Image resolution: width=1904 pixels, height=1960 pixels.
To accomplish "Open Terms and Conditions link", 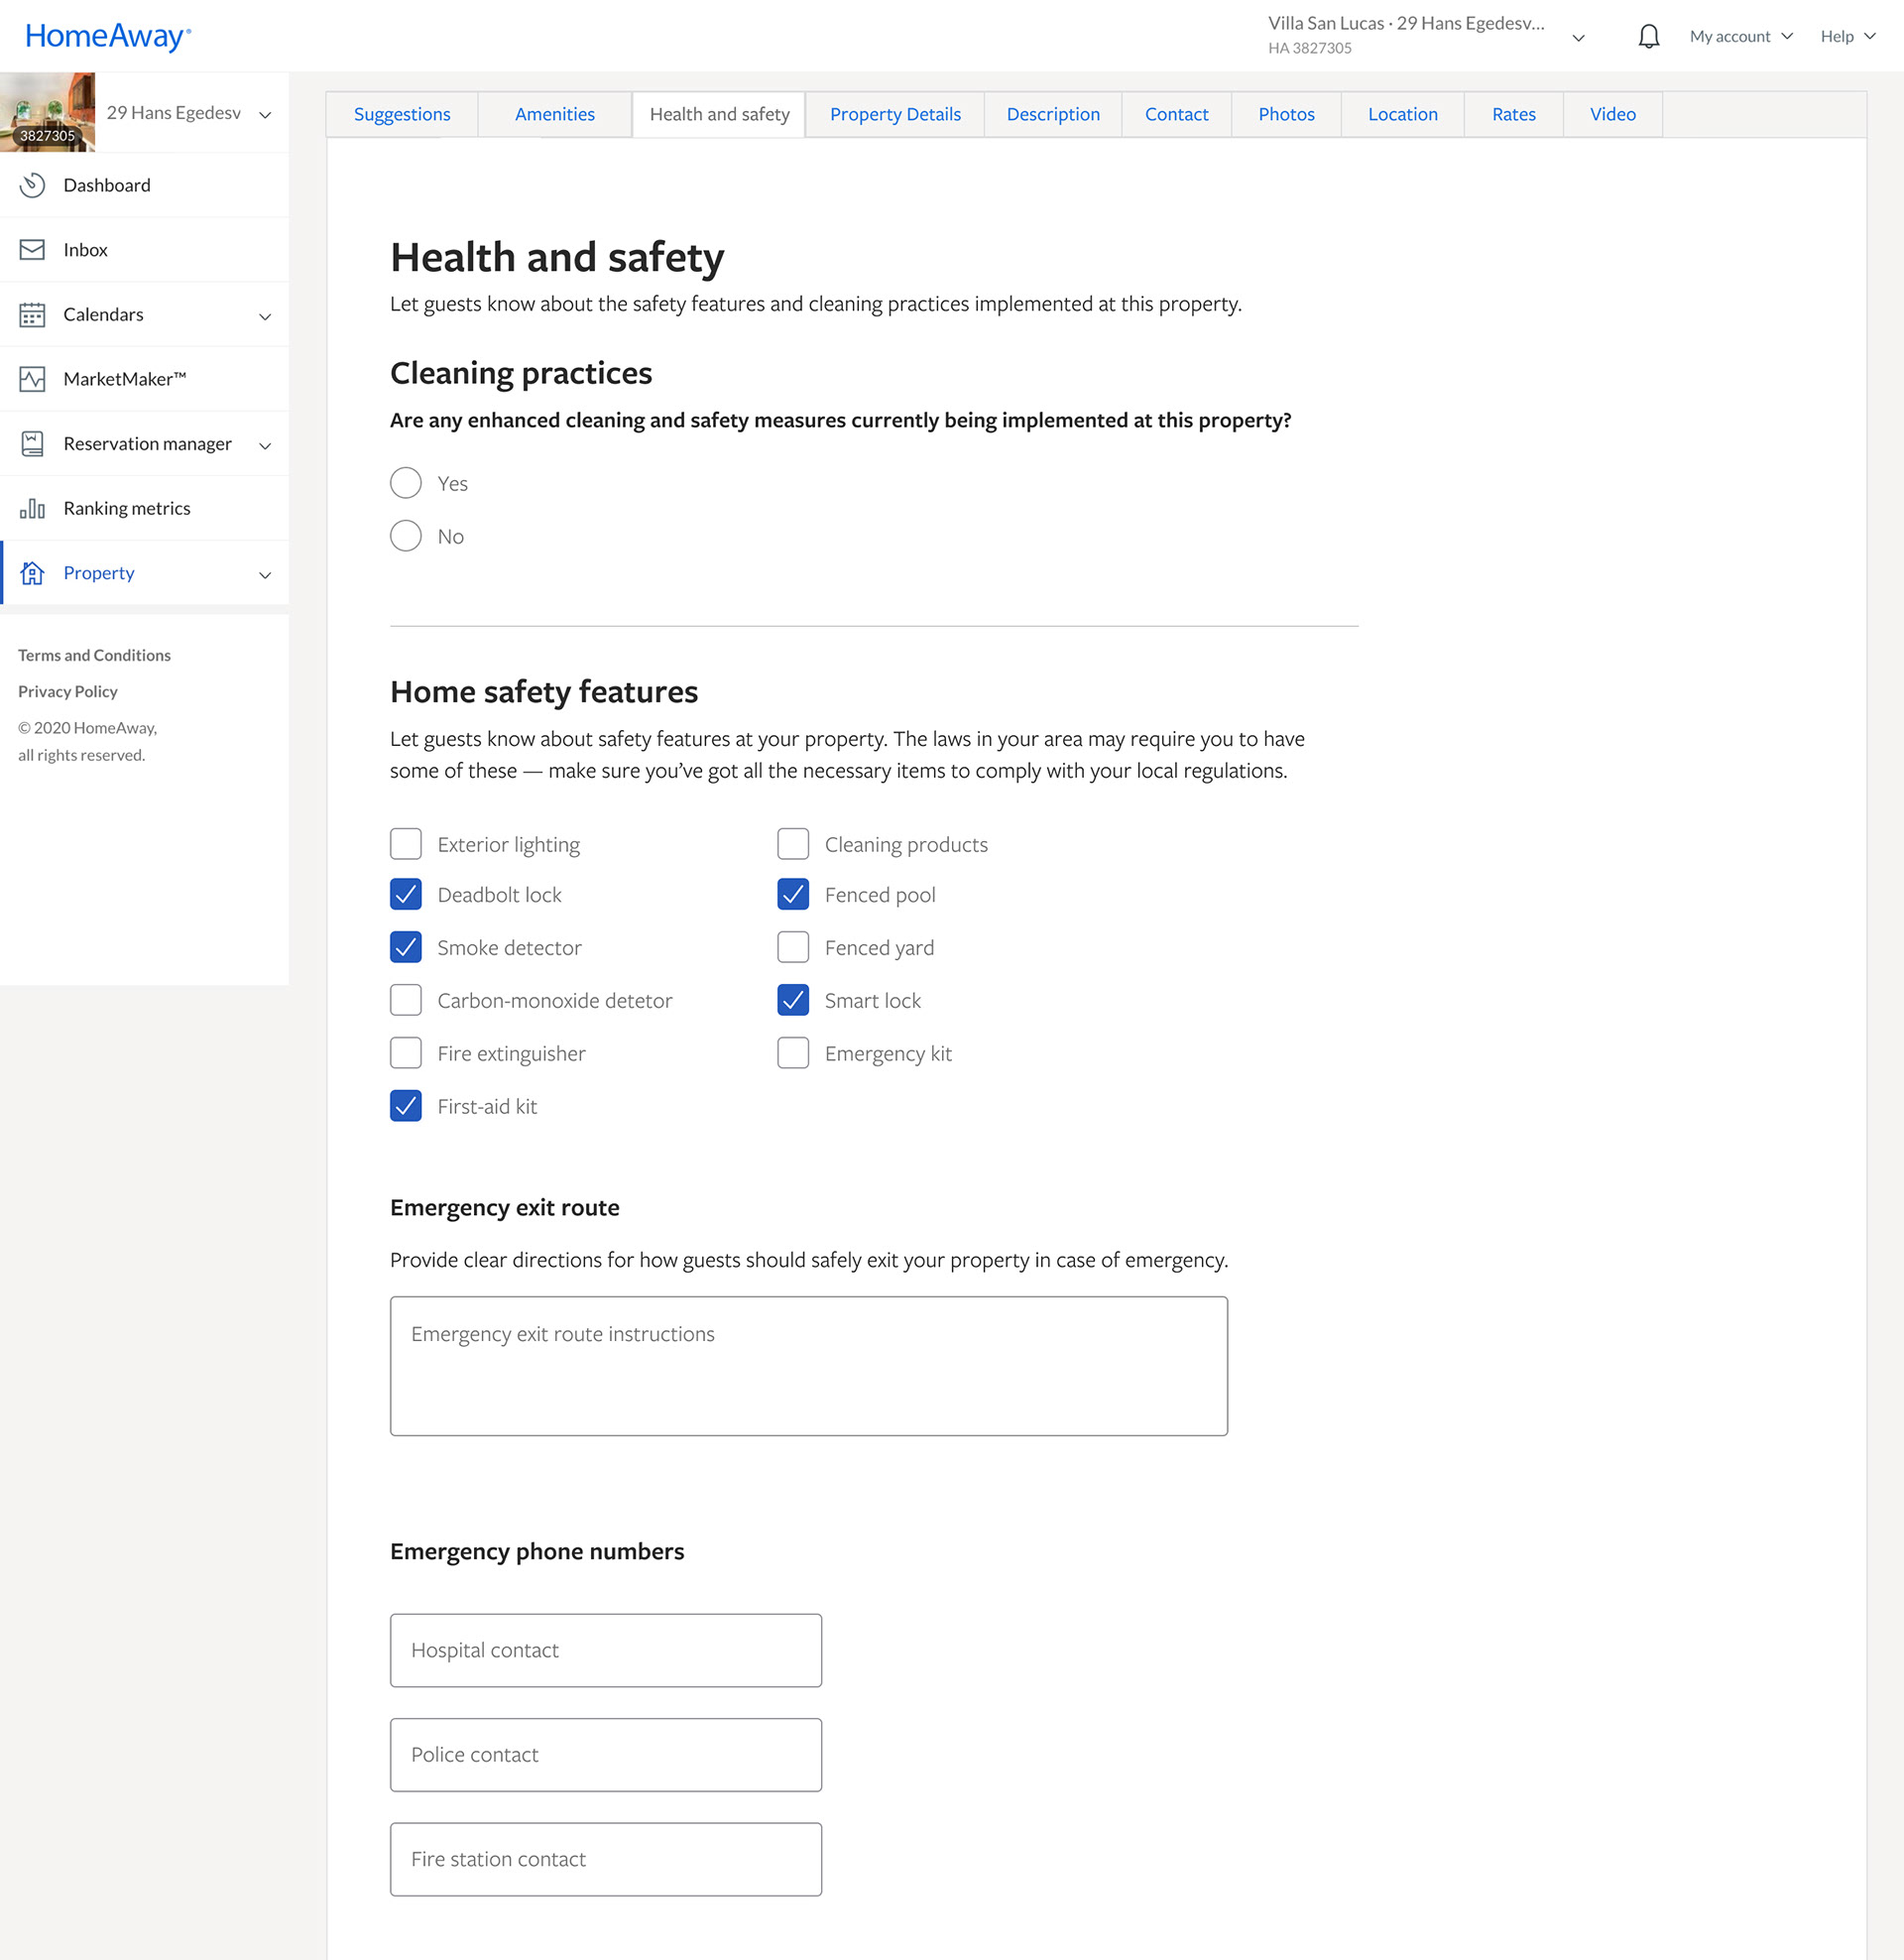I will [94, 655].
